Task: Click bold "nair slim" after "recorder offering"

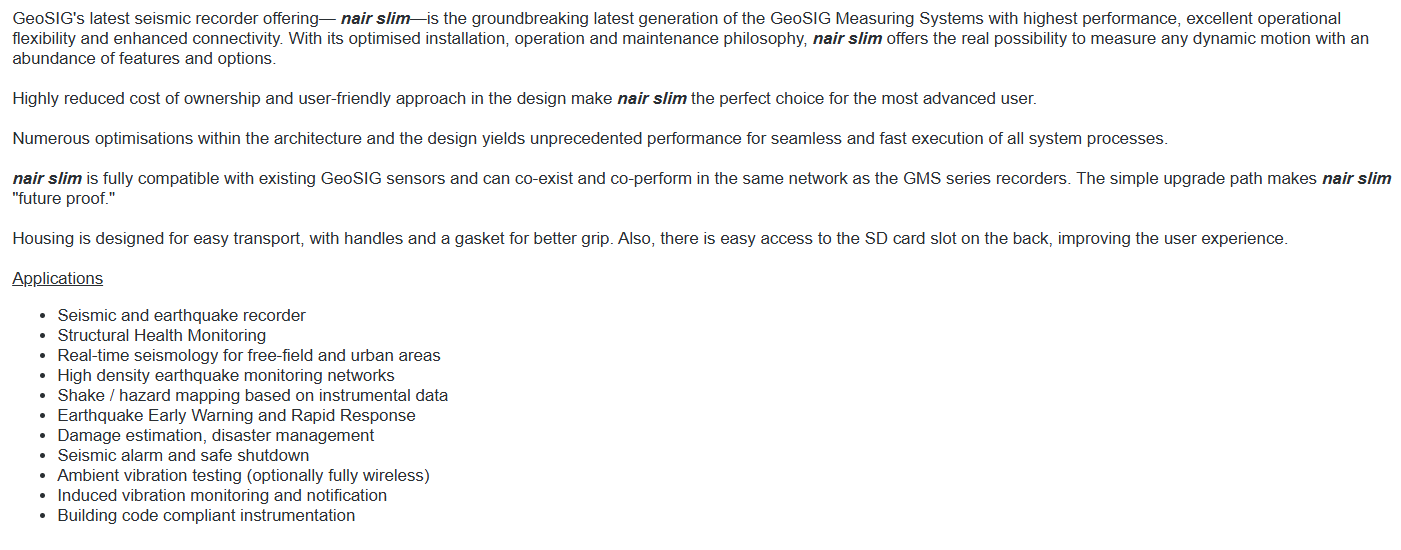Action: [375, 18]
